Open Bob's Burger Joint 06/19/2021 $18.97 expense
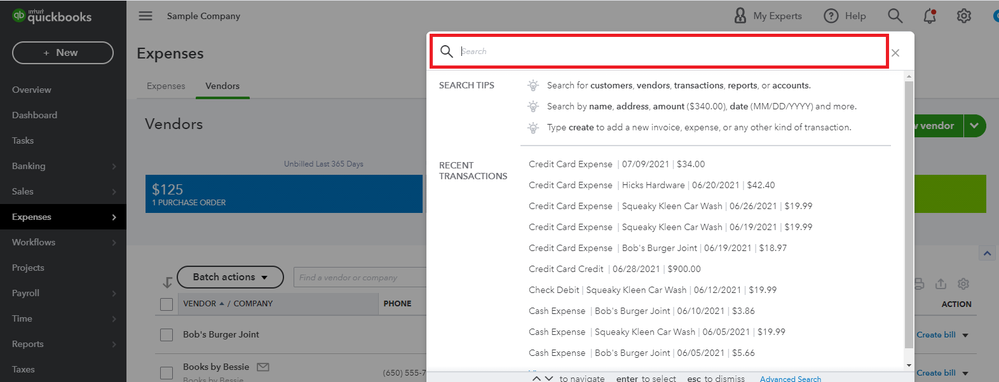The image size is (999, 382). (658, 248)
